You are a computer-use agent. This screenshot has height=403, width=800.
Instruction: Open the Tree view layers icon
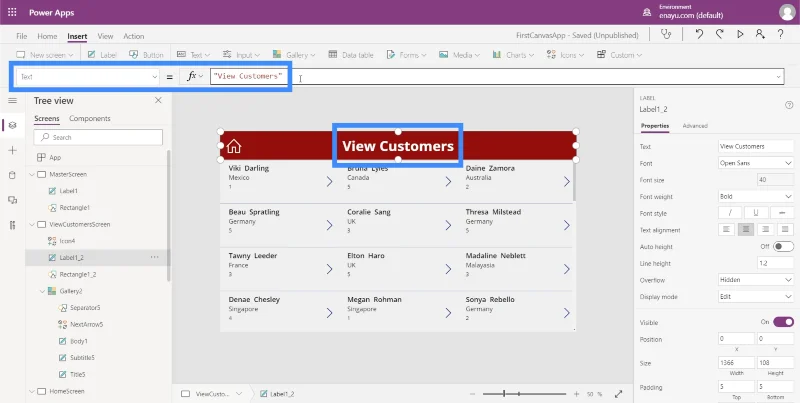[12, 125]
